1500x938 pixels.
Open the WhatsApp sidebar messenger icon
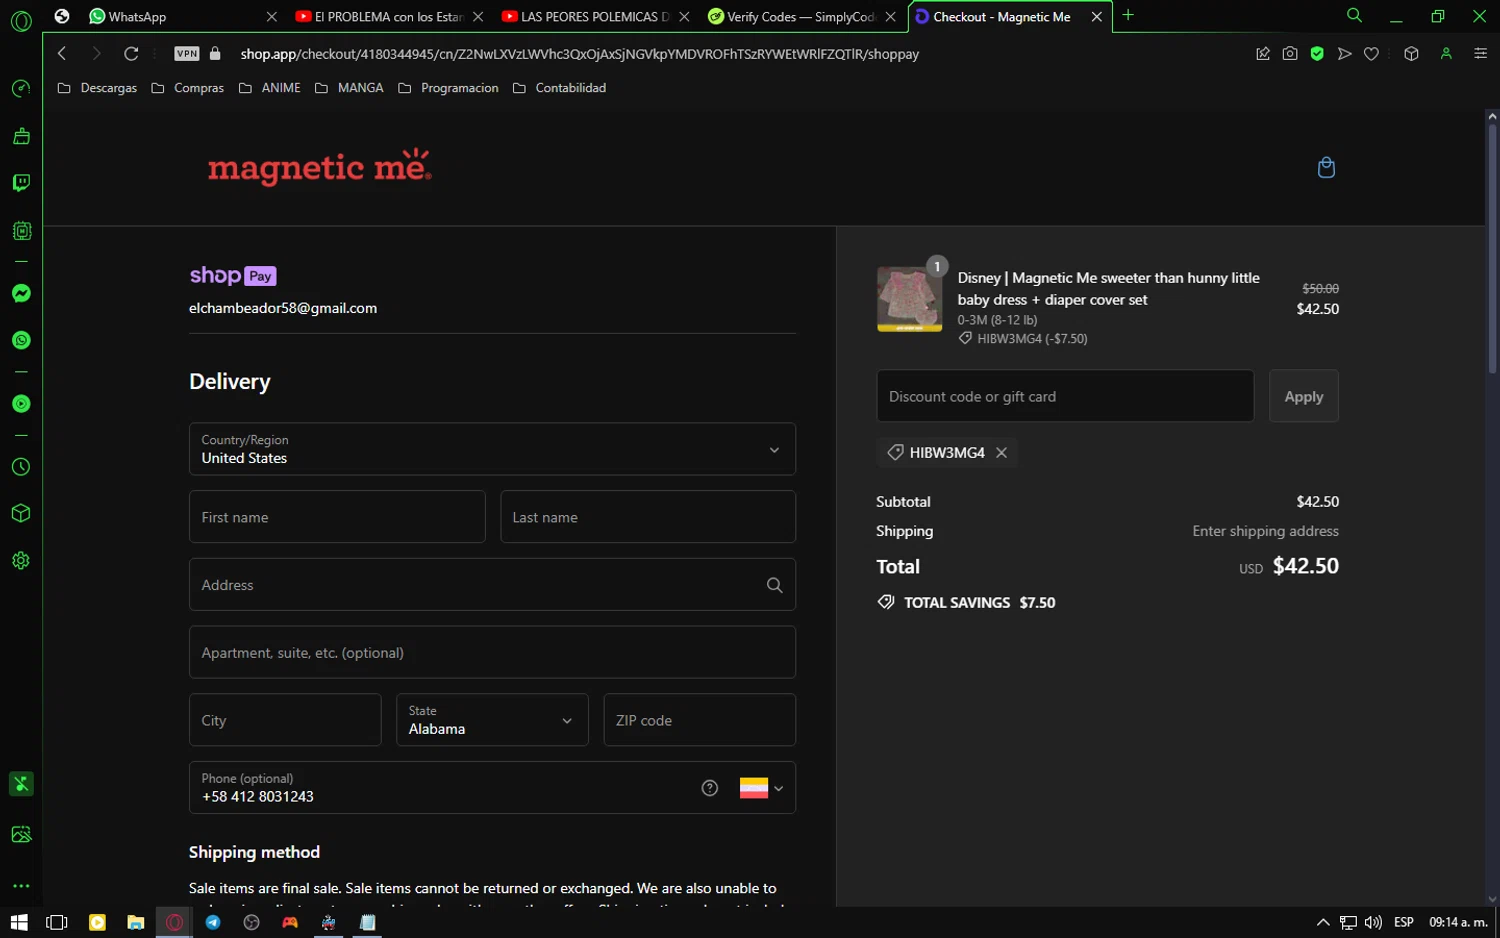pos(21,340)
